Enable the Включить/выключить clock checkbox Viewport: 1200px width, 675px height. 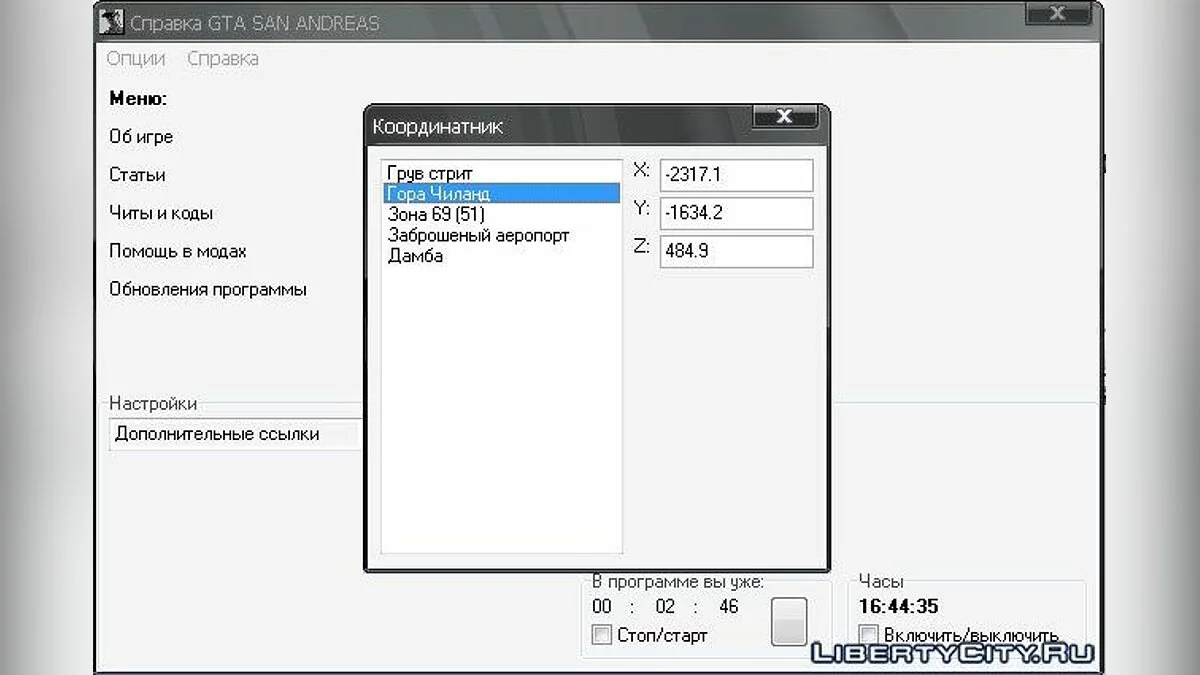coord(869,635)
